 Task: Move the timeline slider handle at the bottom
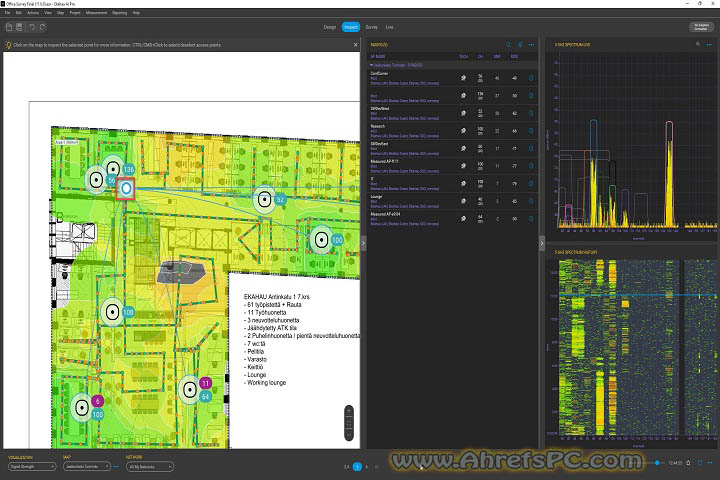(x=658, y=463)
